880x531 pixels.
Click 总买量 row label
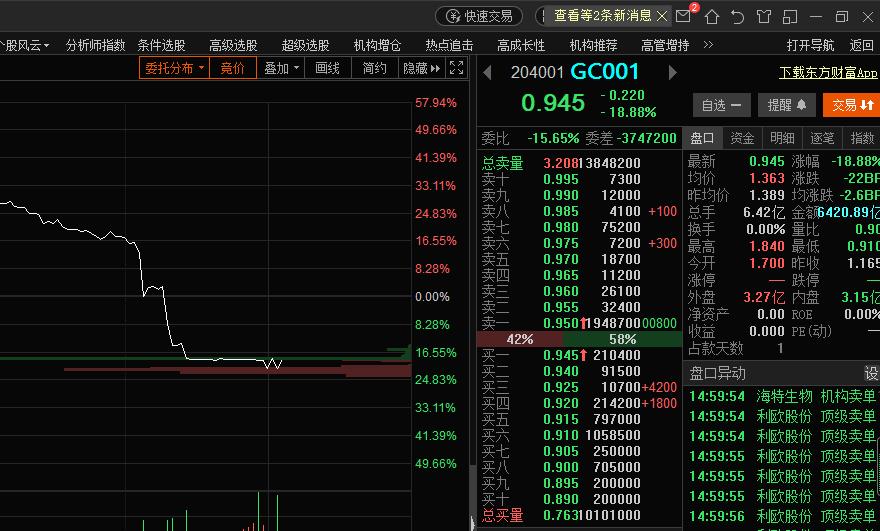pyautogui.click(x=502, y=515)
